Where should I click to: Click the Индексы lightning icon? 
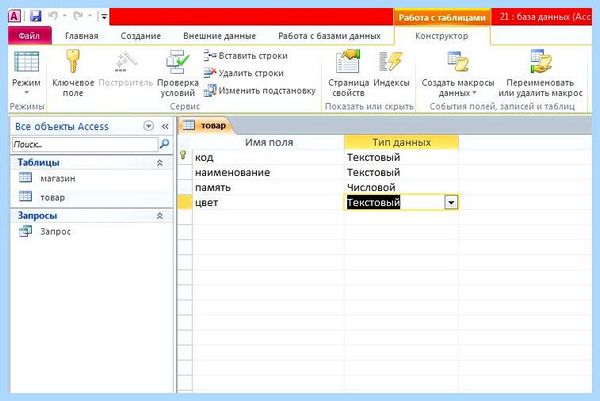391,61
